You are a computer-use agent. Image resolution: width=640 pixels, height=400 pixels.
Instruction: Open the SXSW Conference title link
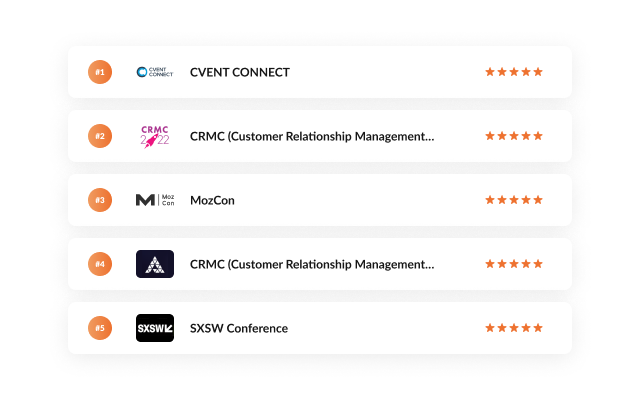[x=239, y=328]
